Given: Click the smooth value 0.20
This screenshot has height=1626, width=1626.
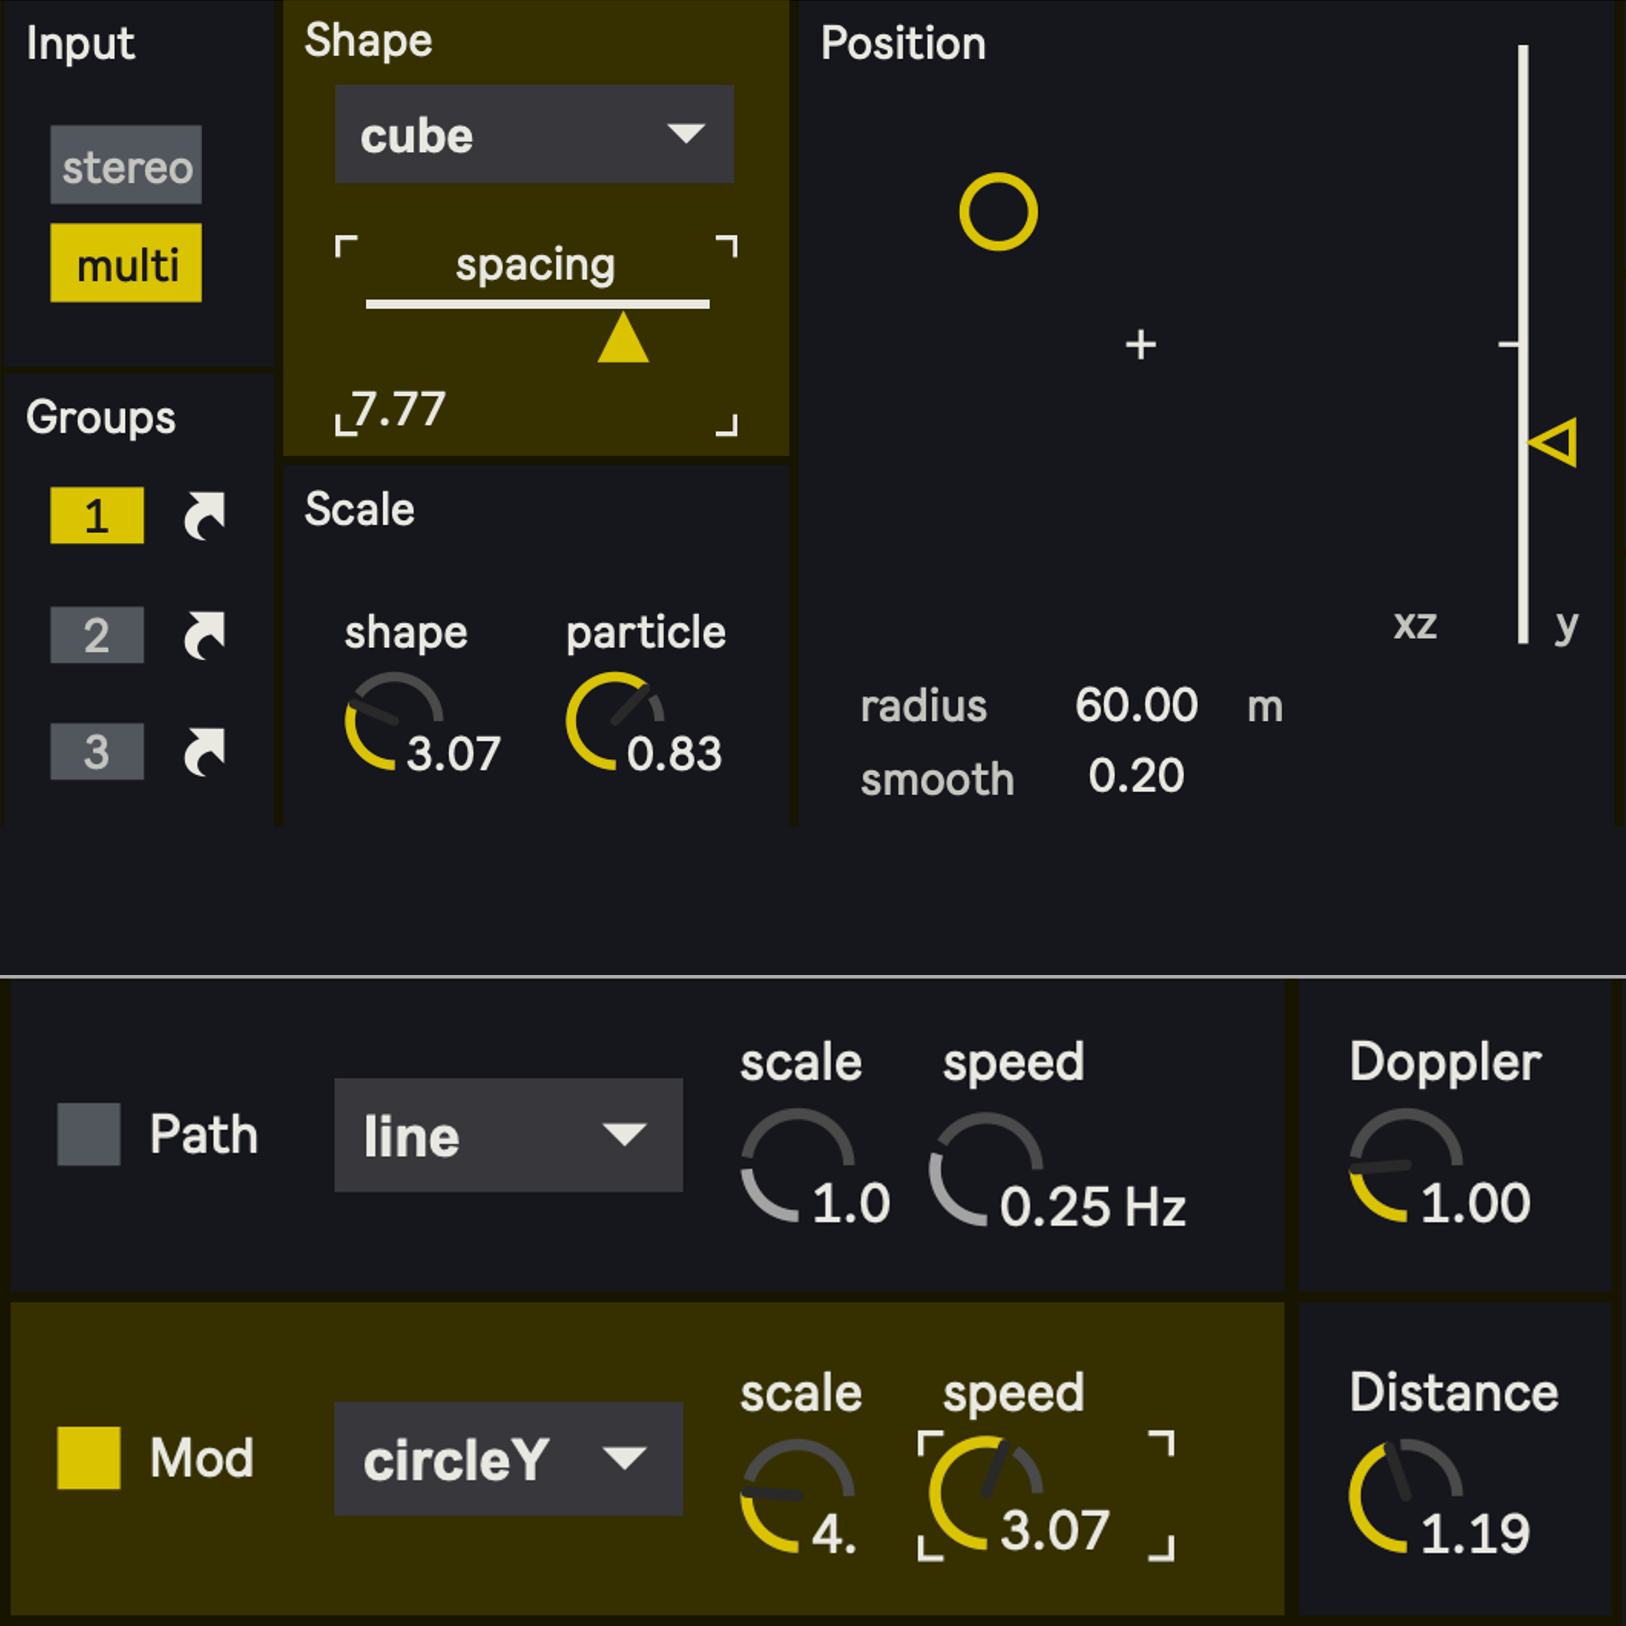Looking at the screenshot, I should click(x=1136, y=776).
